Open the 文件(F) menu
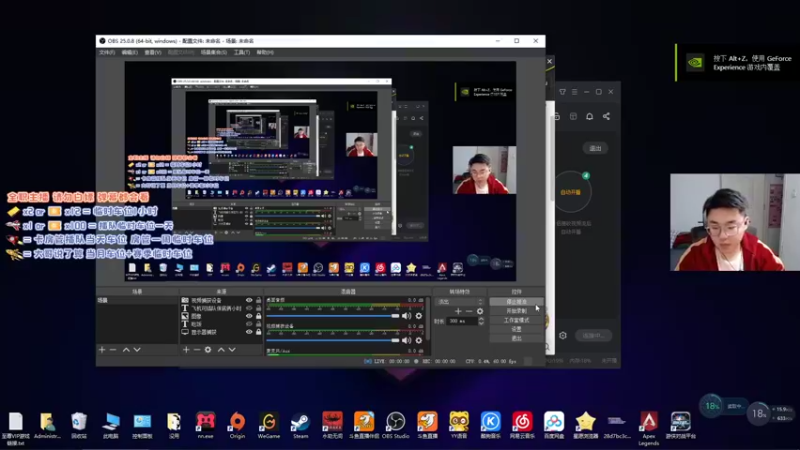The height and width of the screenshot is (450, 800). tap(107, 53)
